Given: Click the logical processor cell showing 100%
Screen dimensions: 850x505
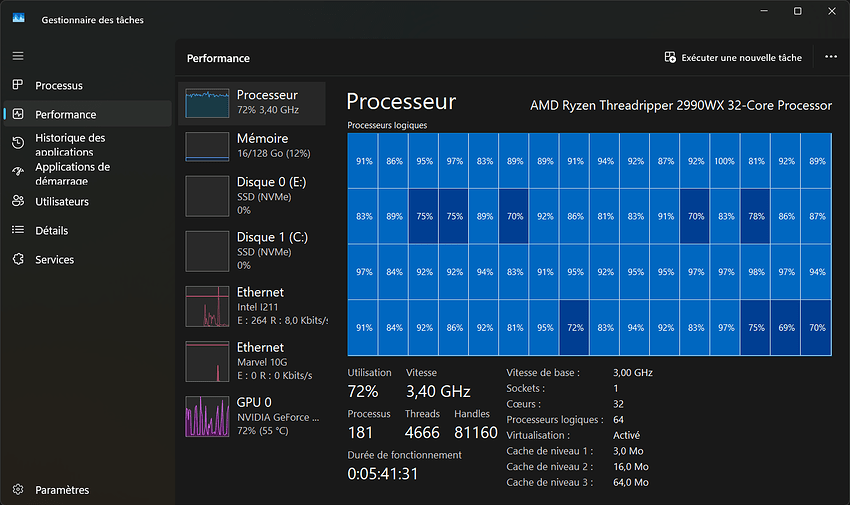Looking at the screenshot, I should pyautogui.click(x=724, y=161).
